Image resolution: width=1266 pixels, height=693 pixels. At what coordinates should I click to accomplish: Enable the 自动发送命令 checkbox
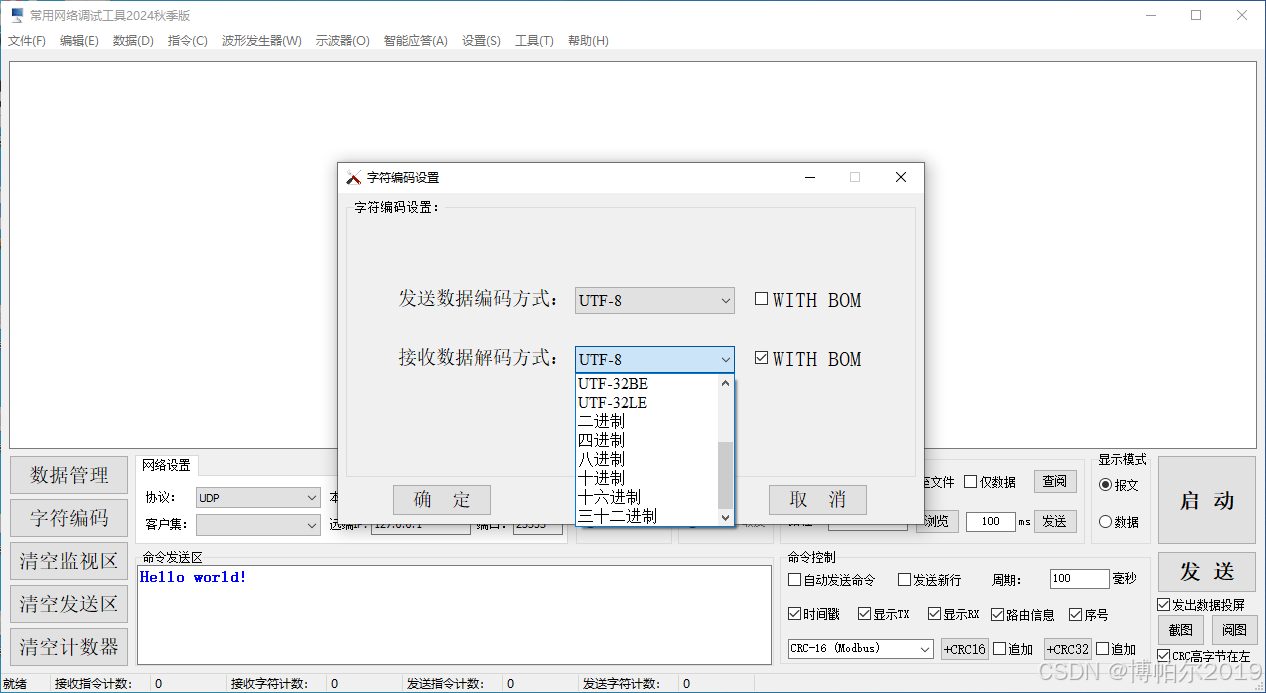tap(795, 579)
